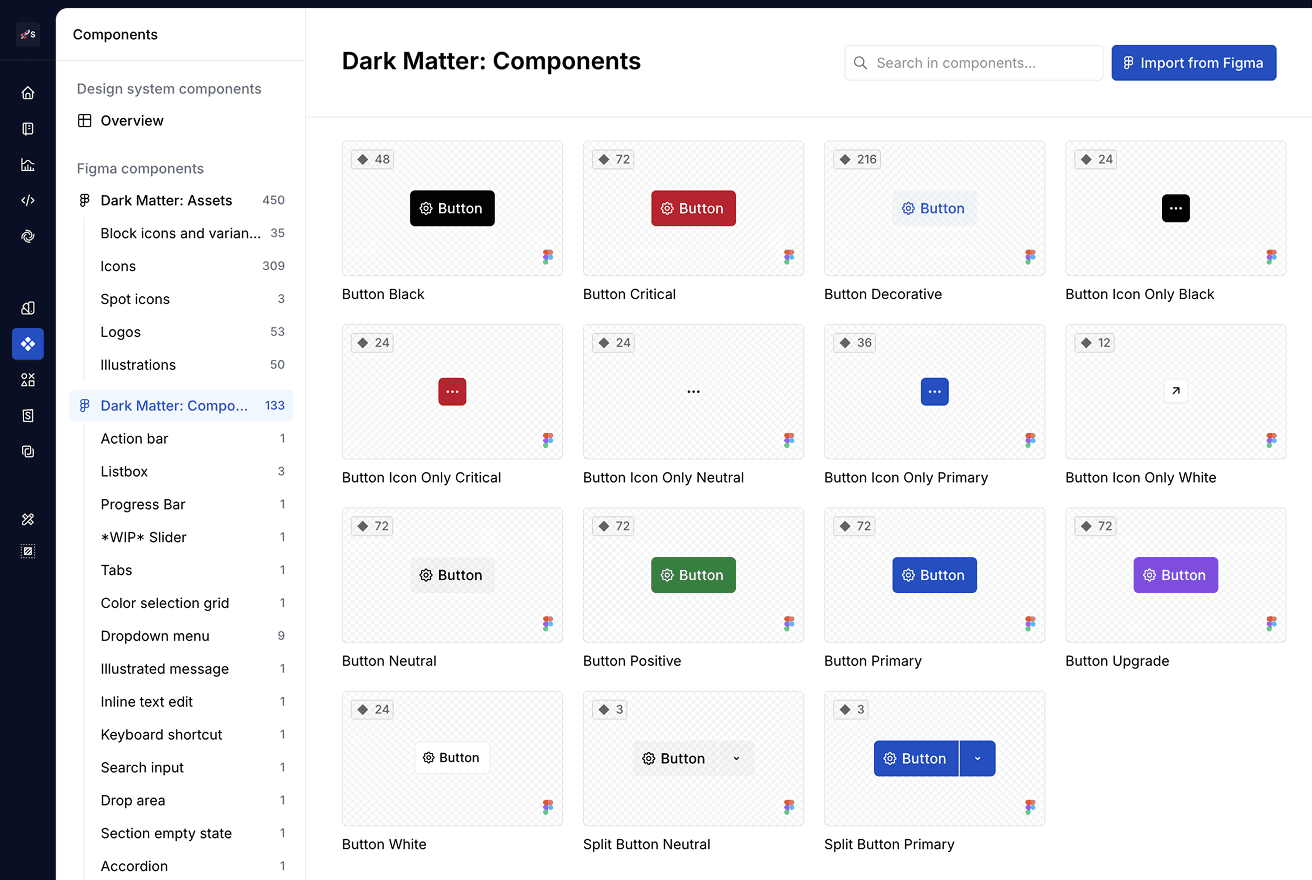Open the Button Neutral component thumbnail
The height and width of the screenshot is (880, 1312).
[x=452, y=575]
